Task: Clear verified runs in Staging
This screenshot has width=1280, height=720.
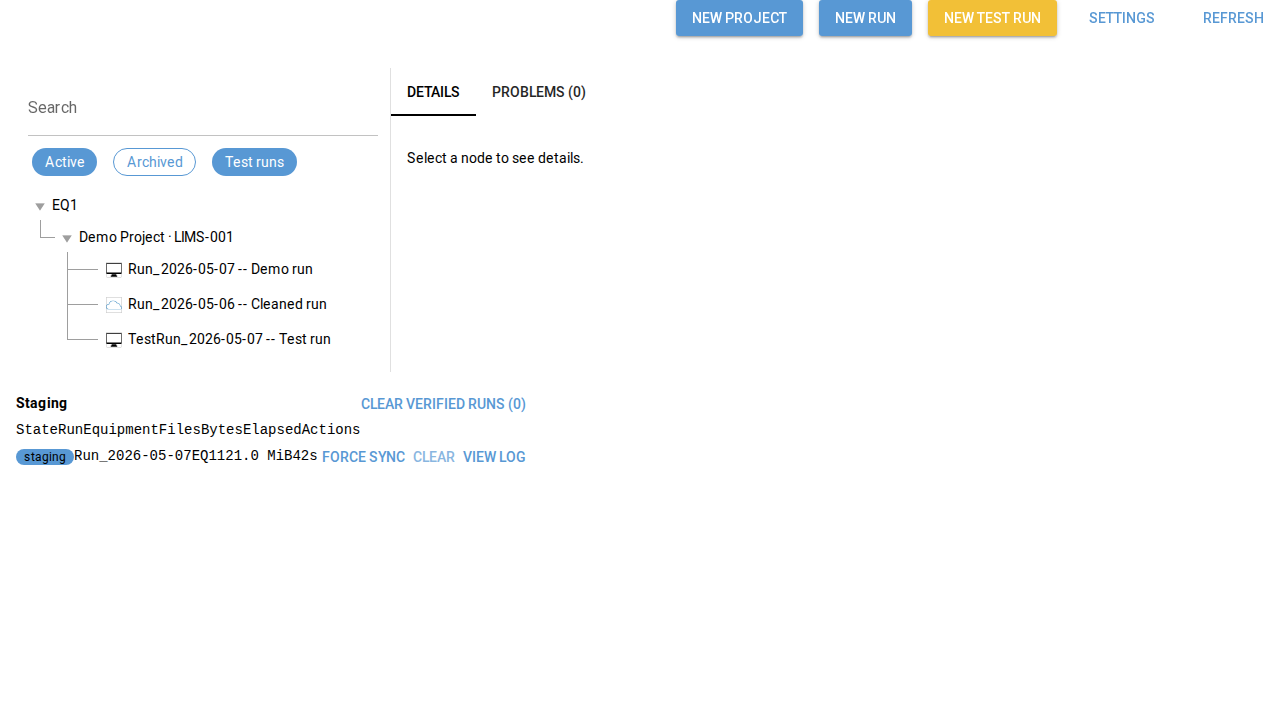Action: (x=443, y=404)
